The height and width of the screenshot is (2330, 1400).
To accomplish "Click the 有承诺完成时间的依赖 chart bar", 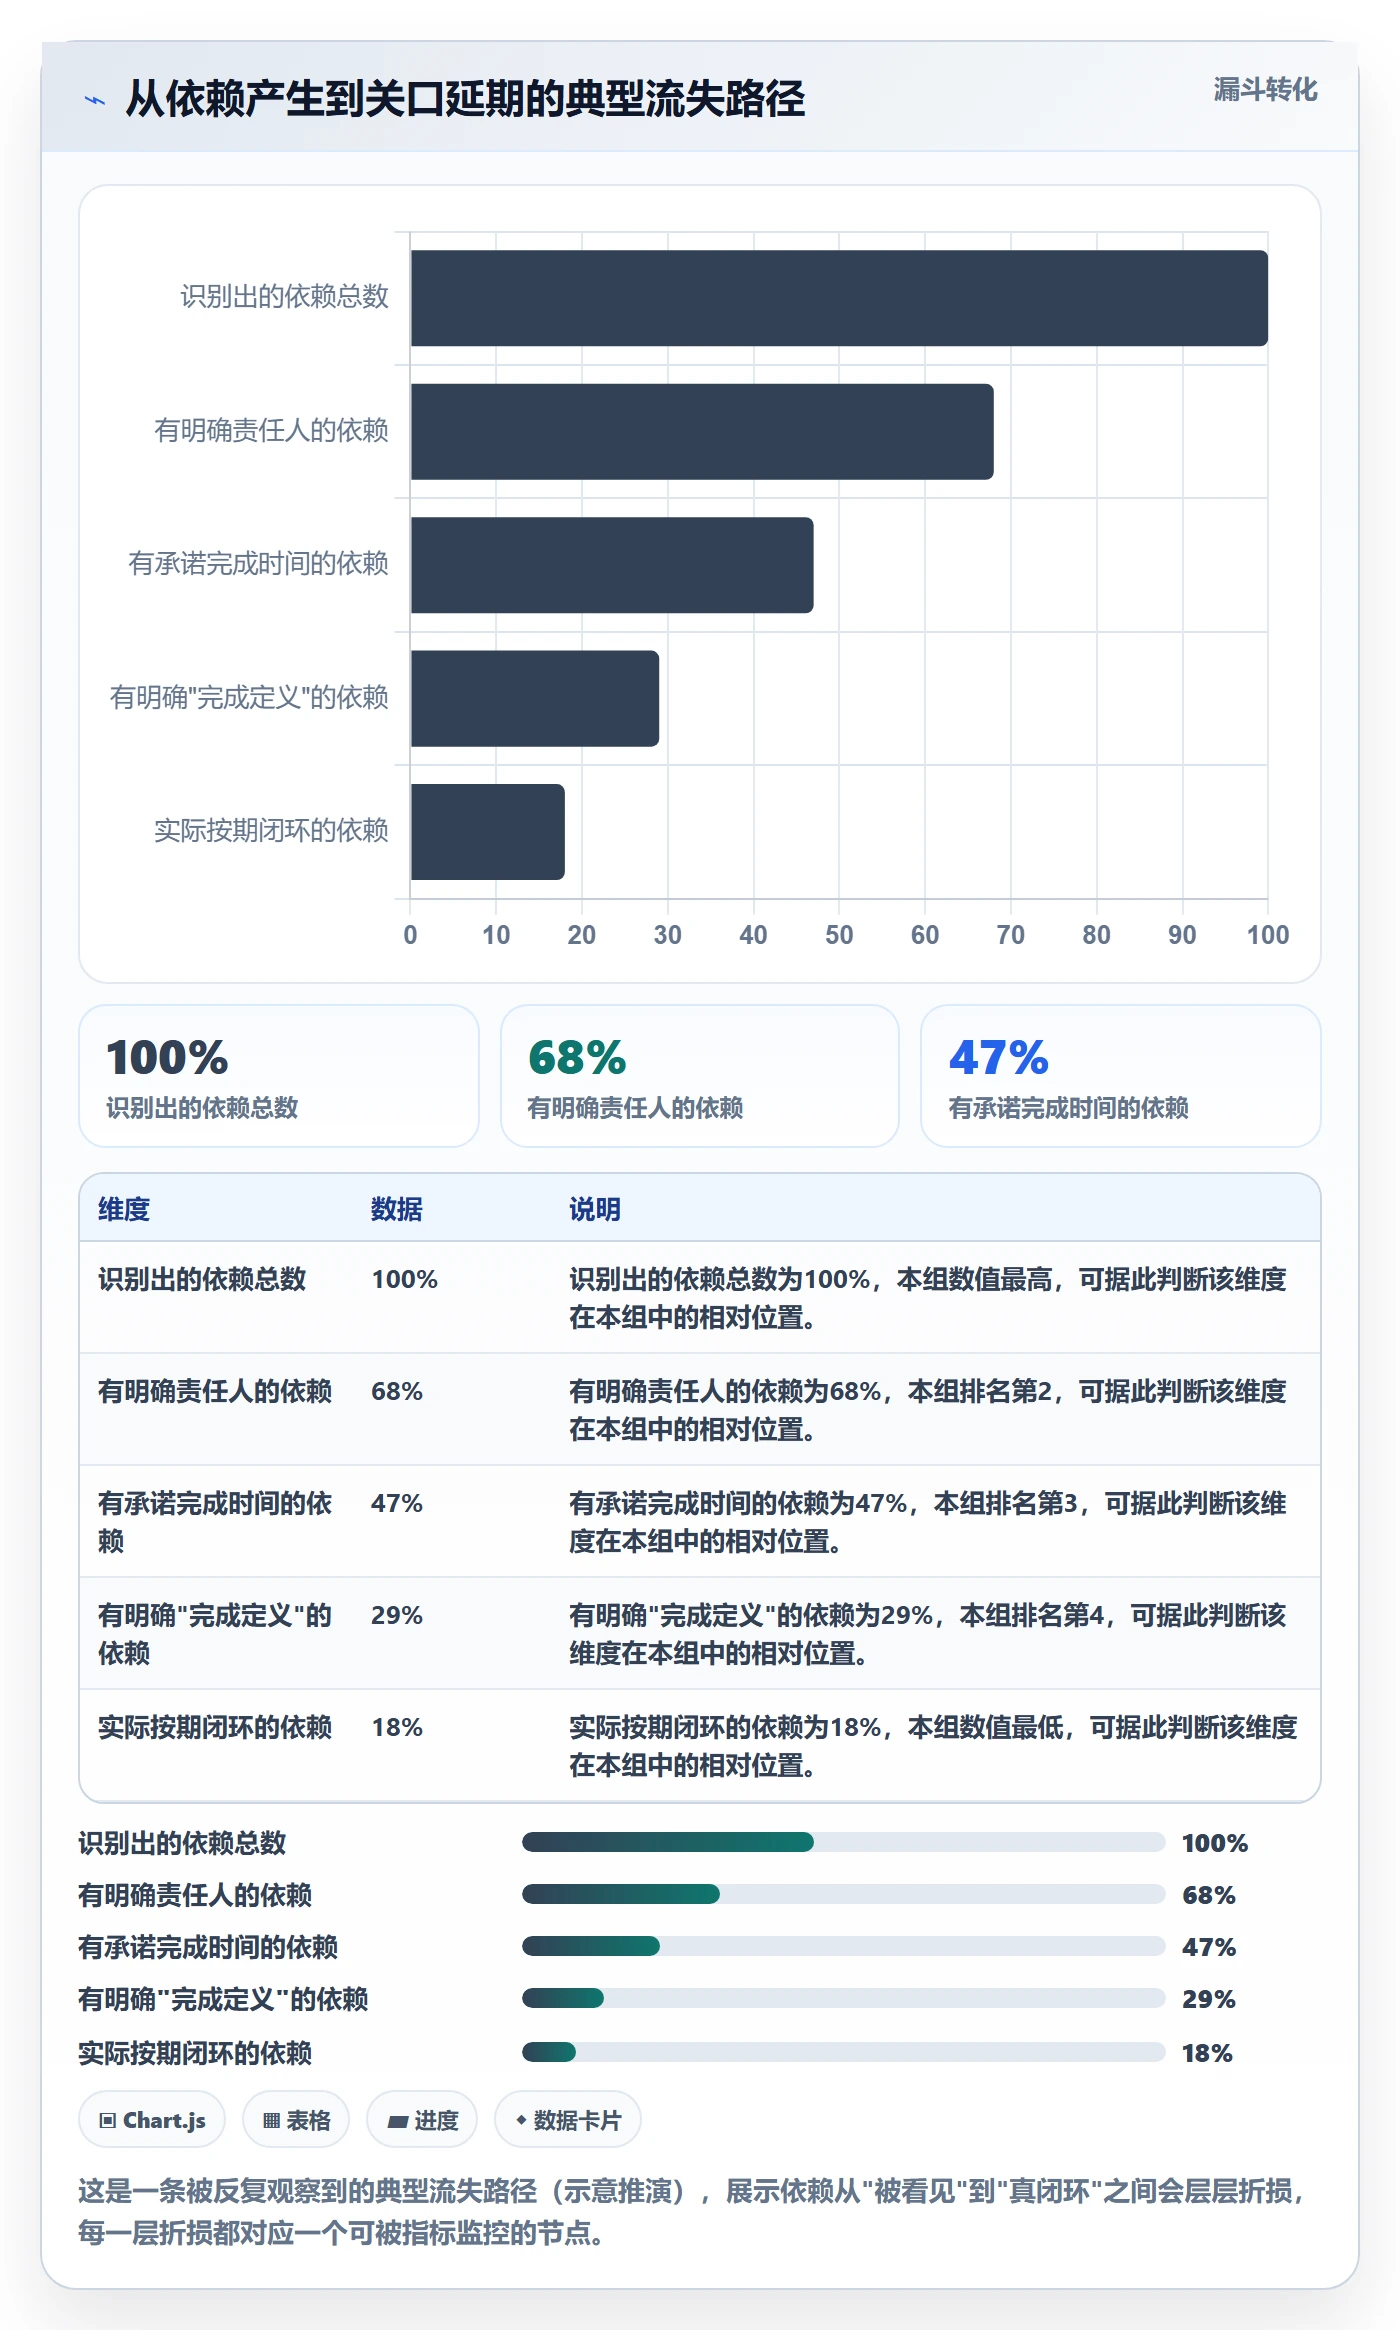I will coord(612,565).
